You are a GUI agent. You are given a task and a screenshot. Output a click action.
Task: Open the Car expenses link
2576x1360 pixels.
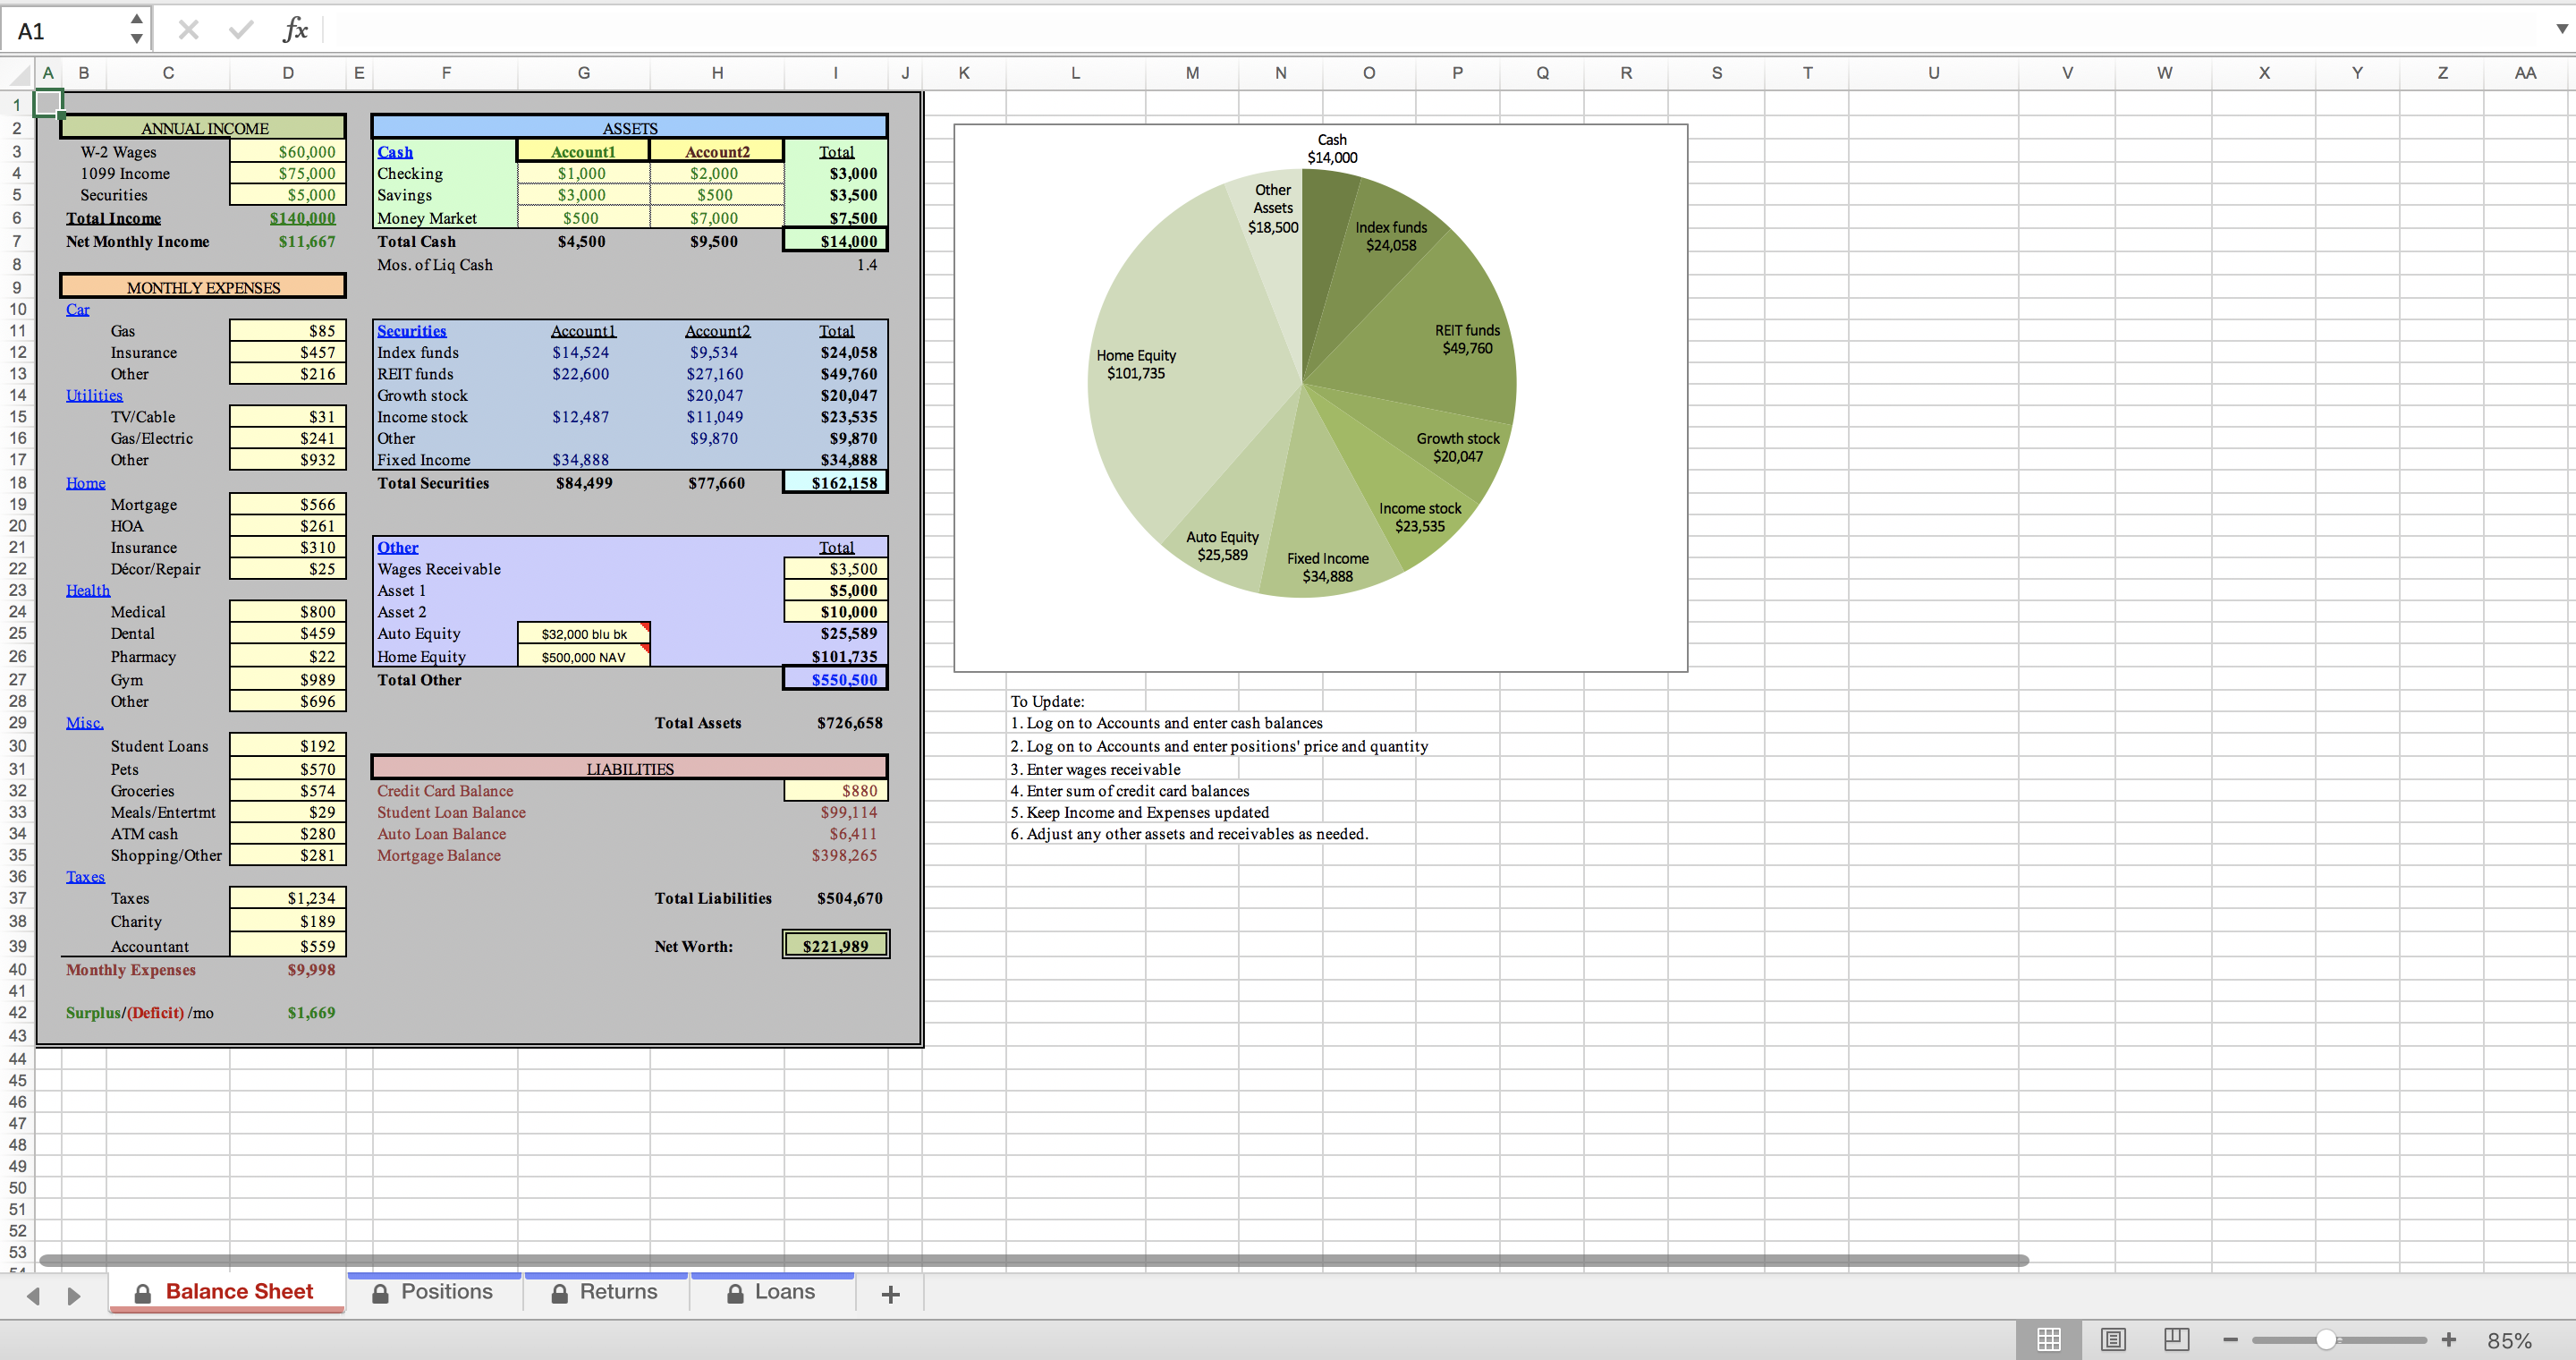point(77,310)
